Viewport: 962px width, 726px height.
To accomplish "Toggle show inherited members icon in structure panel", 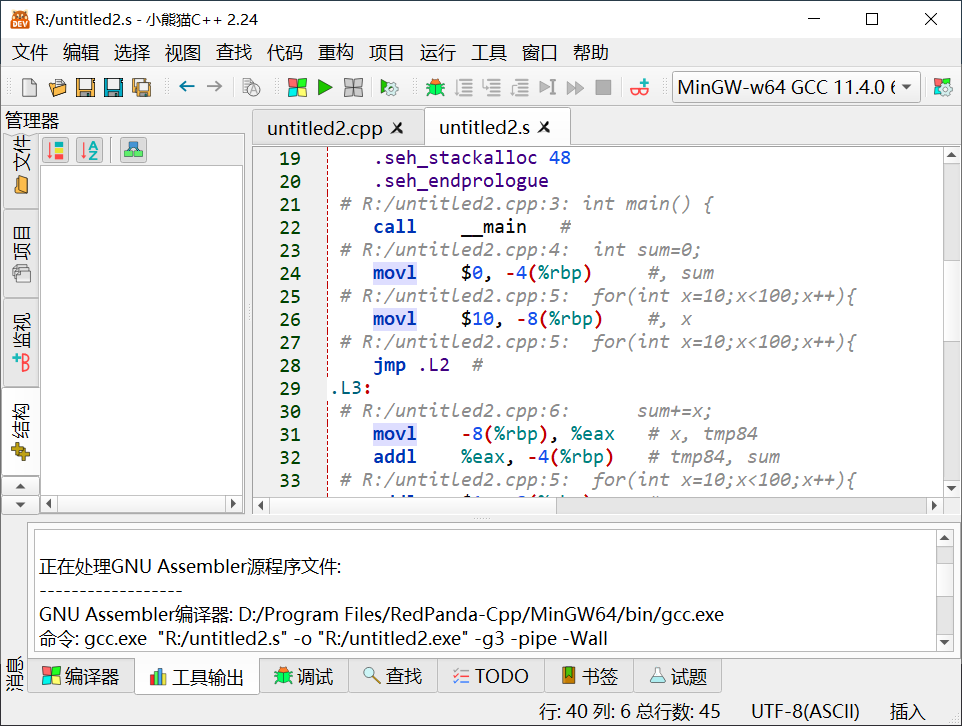I will click(133, 150).
